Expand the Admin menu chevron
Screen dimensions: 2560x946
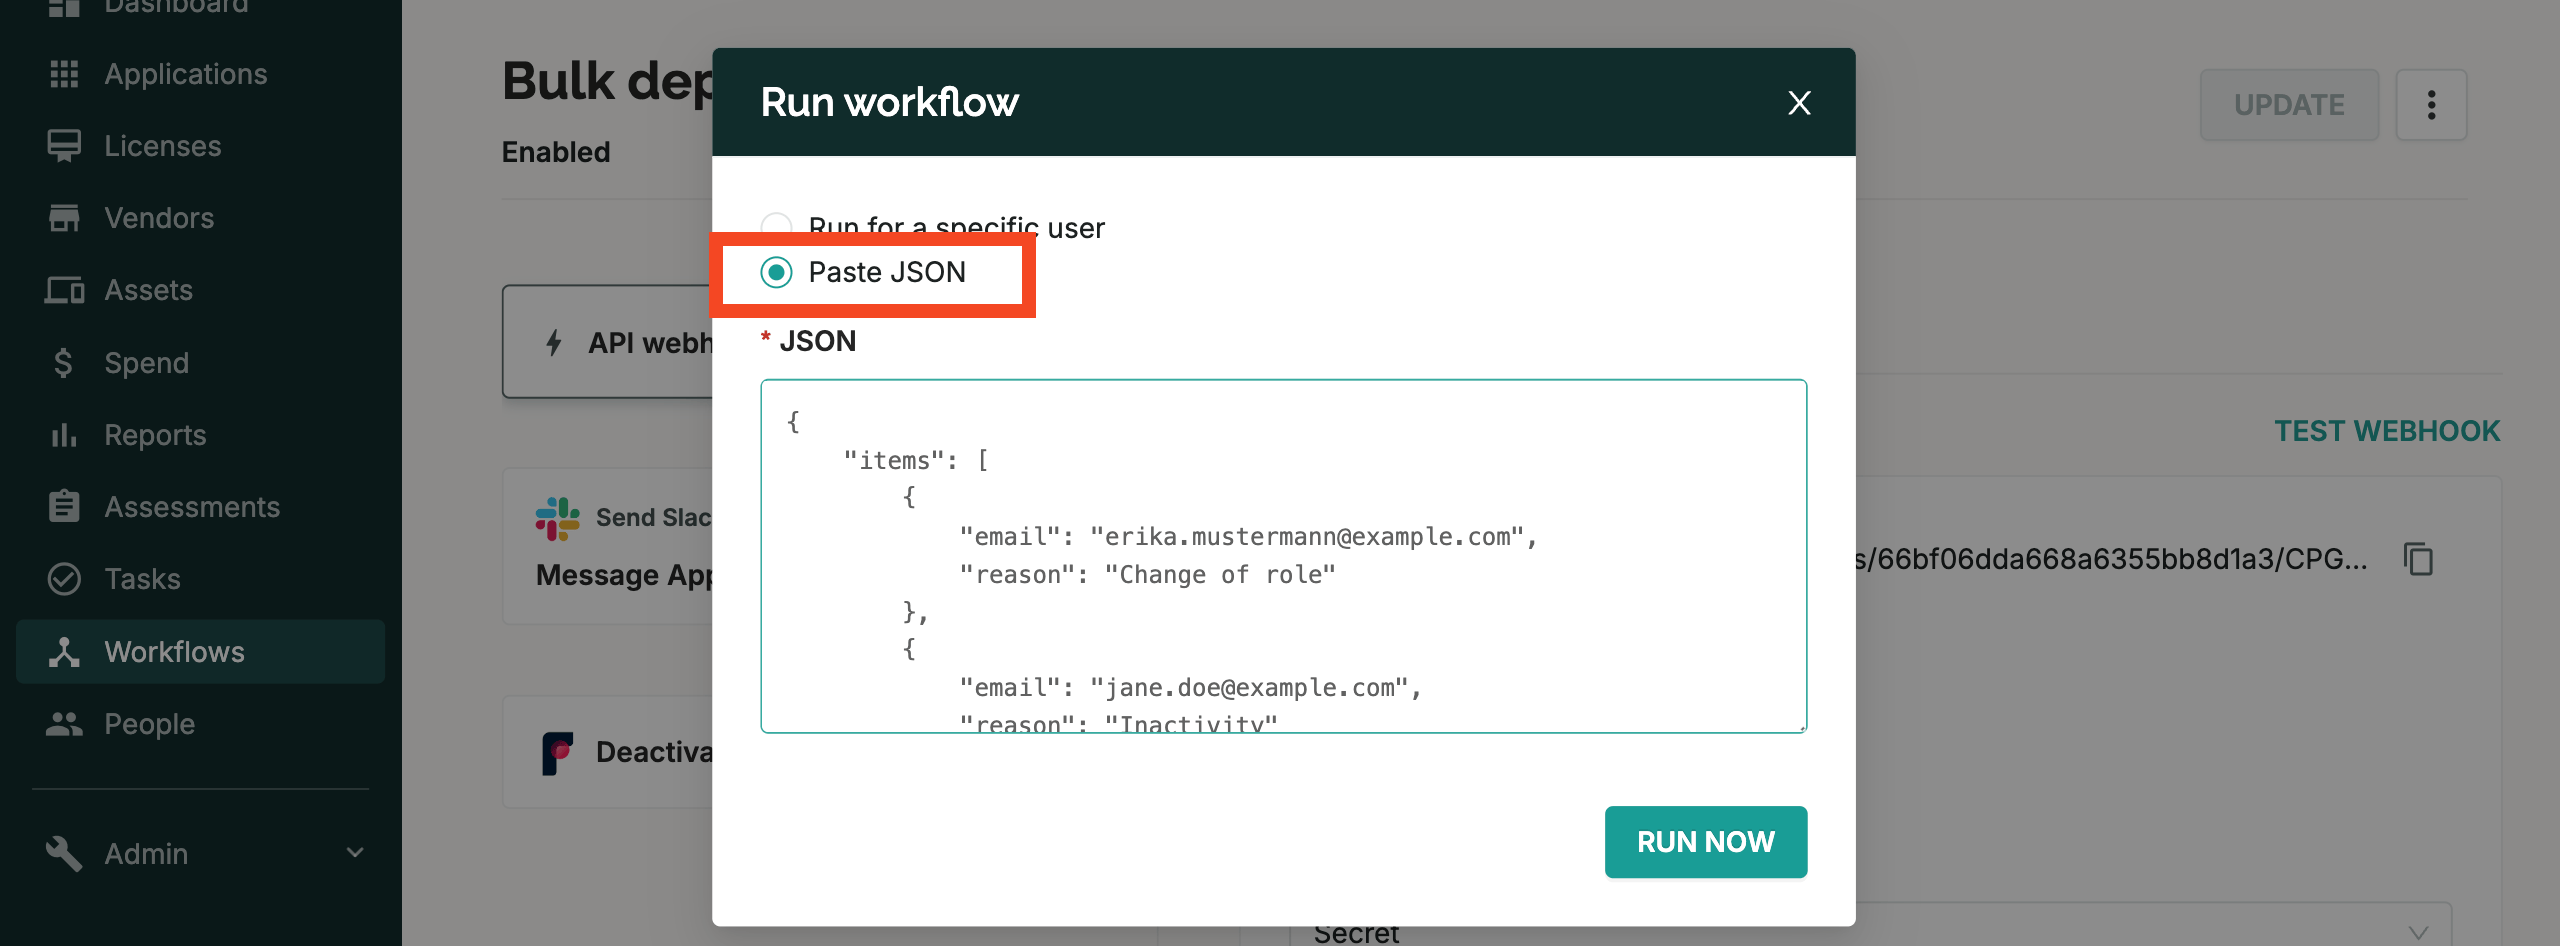355,853
